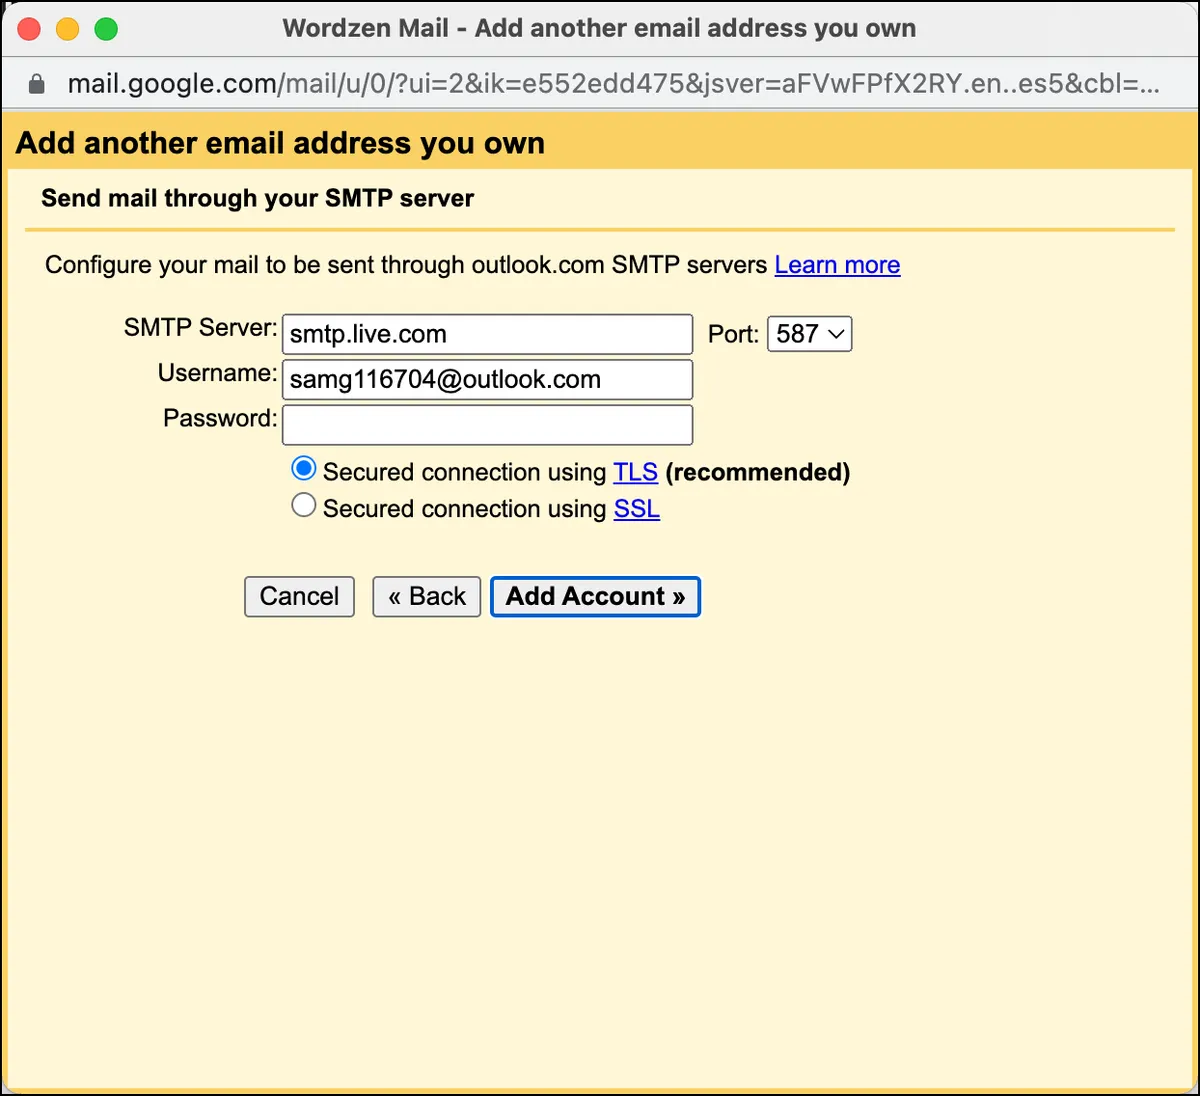
Task: Select TLS secured connection radio button
Action: click(x=304, y=469)
